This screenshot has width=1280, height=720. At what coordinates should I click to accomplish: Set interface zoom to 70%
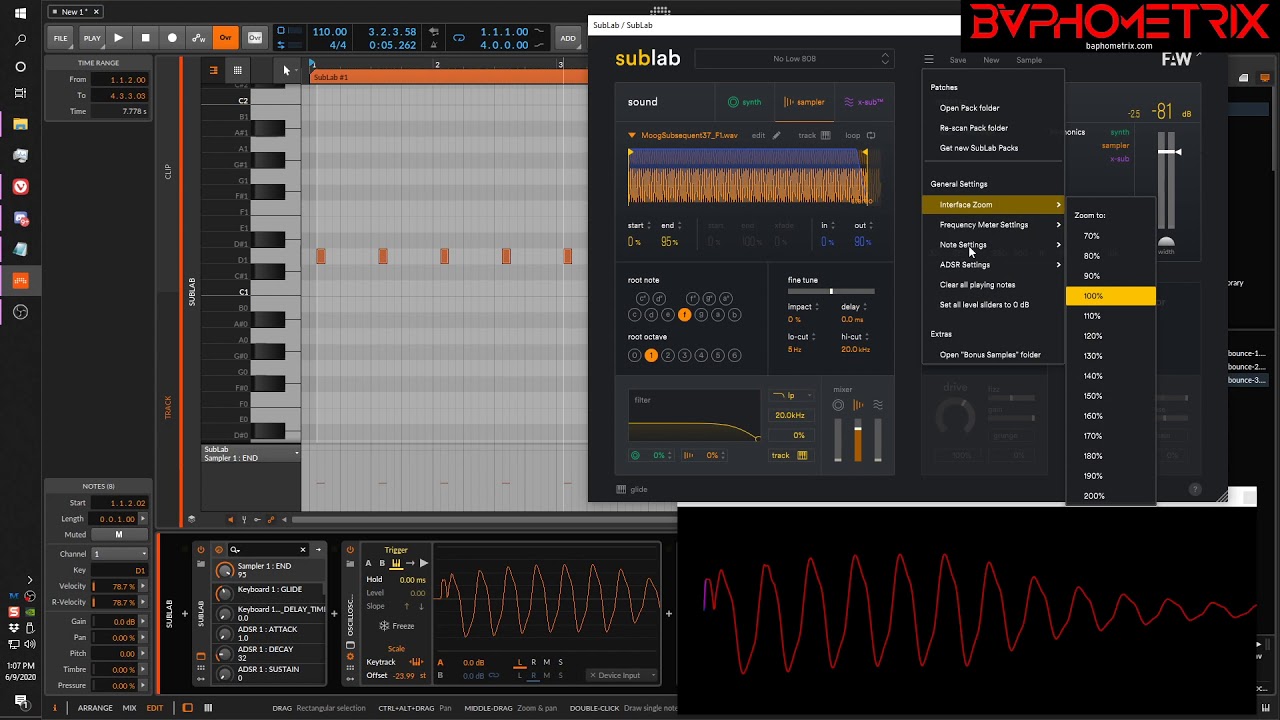pos(1111,236)
